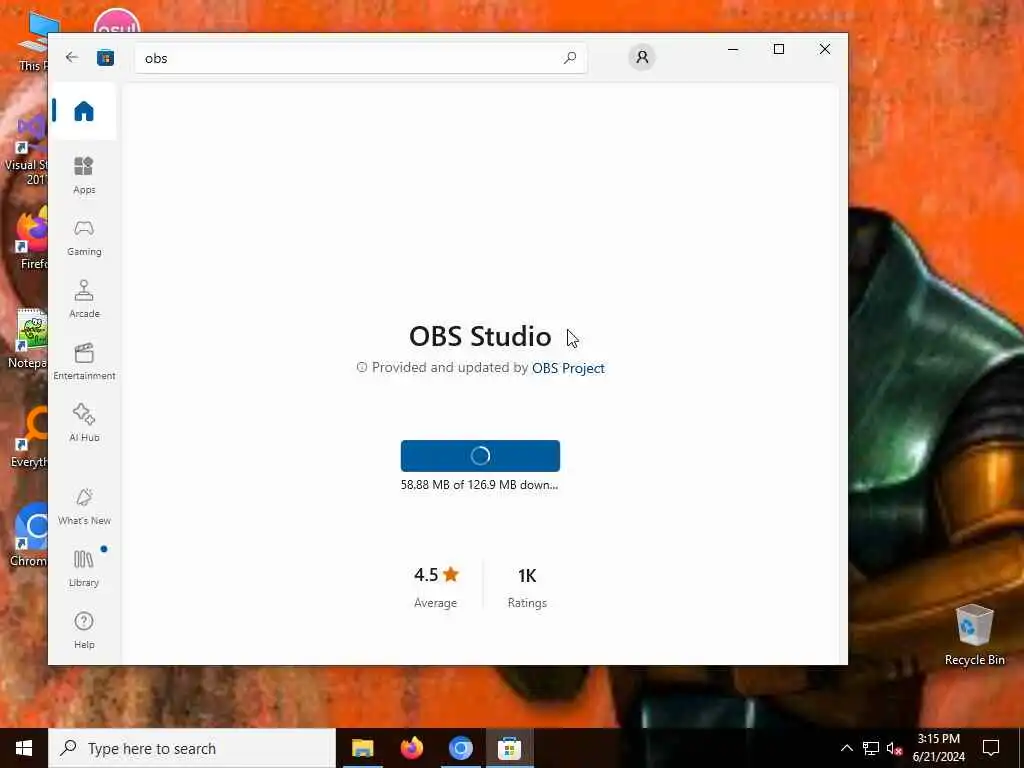Open the AI Hub section

[84, 423]
